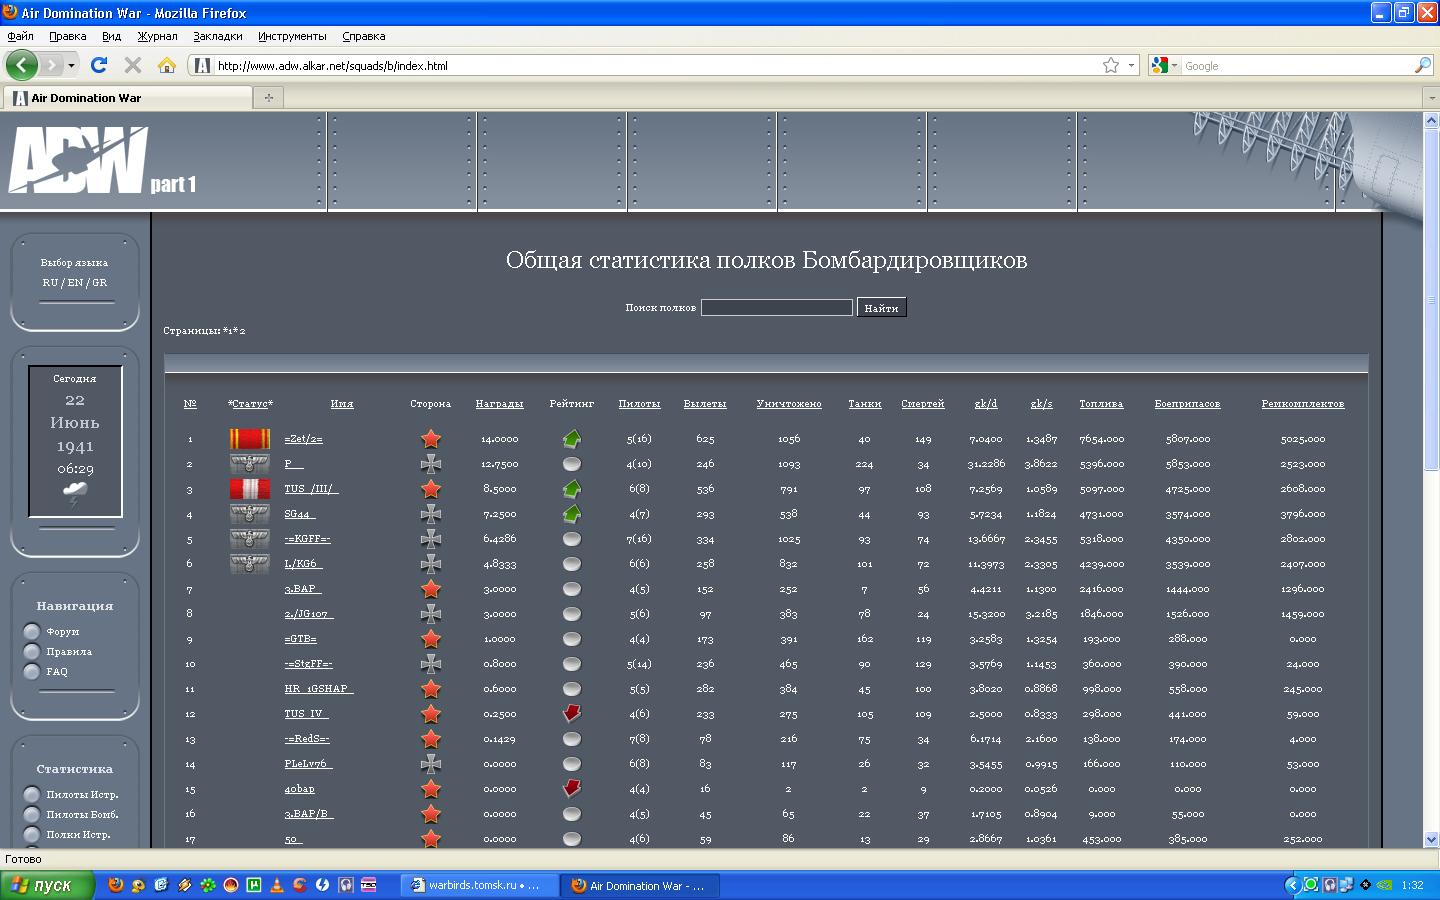Image resolution: width=1440 pixels, height=900 pixels.
Task: Open the Инструменты menu
Action: point(292,36)
